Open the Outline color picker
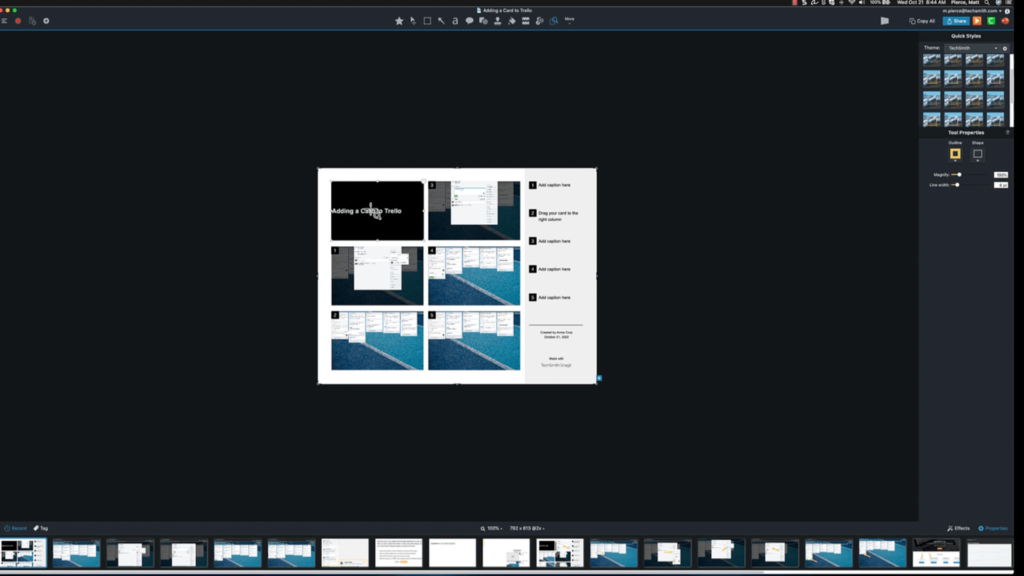 click(x=955, y=154)
